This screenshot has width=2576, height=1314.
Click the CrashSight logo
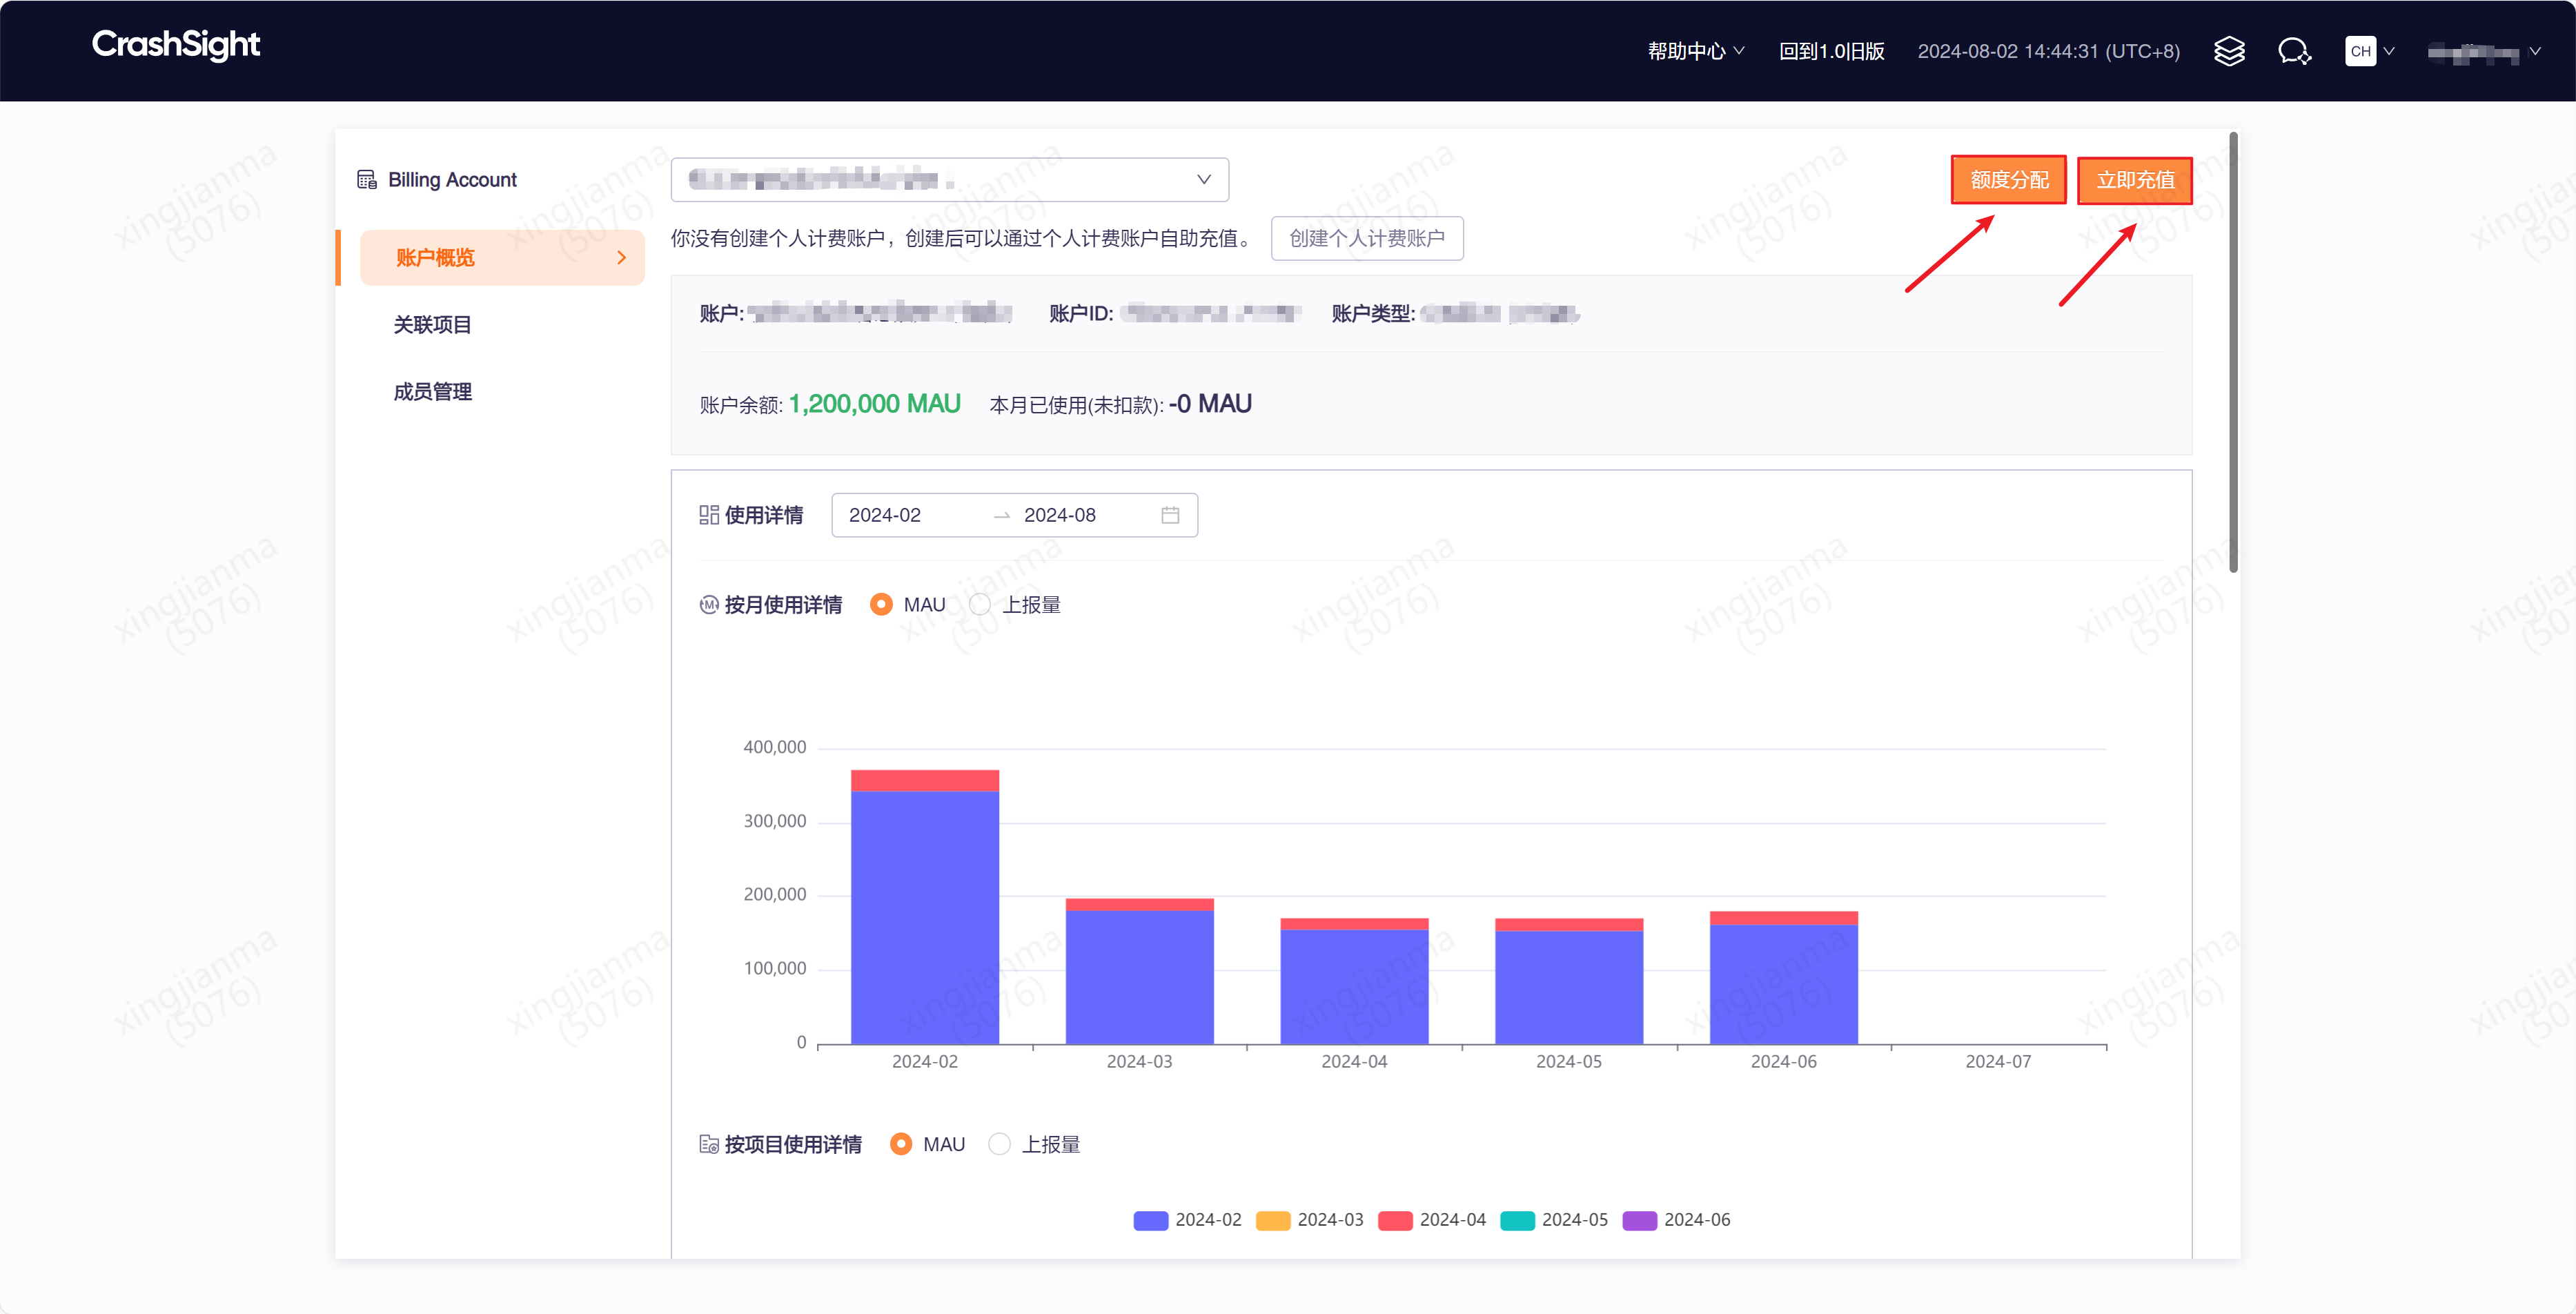point(176,45)
